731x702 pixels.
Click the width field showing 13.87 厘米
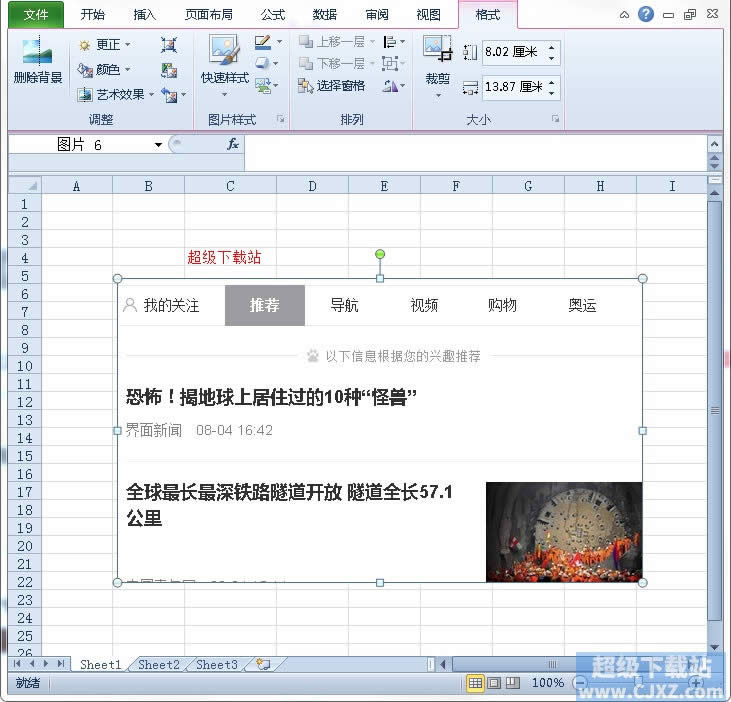tap(513, 87)
